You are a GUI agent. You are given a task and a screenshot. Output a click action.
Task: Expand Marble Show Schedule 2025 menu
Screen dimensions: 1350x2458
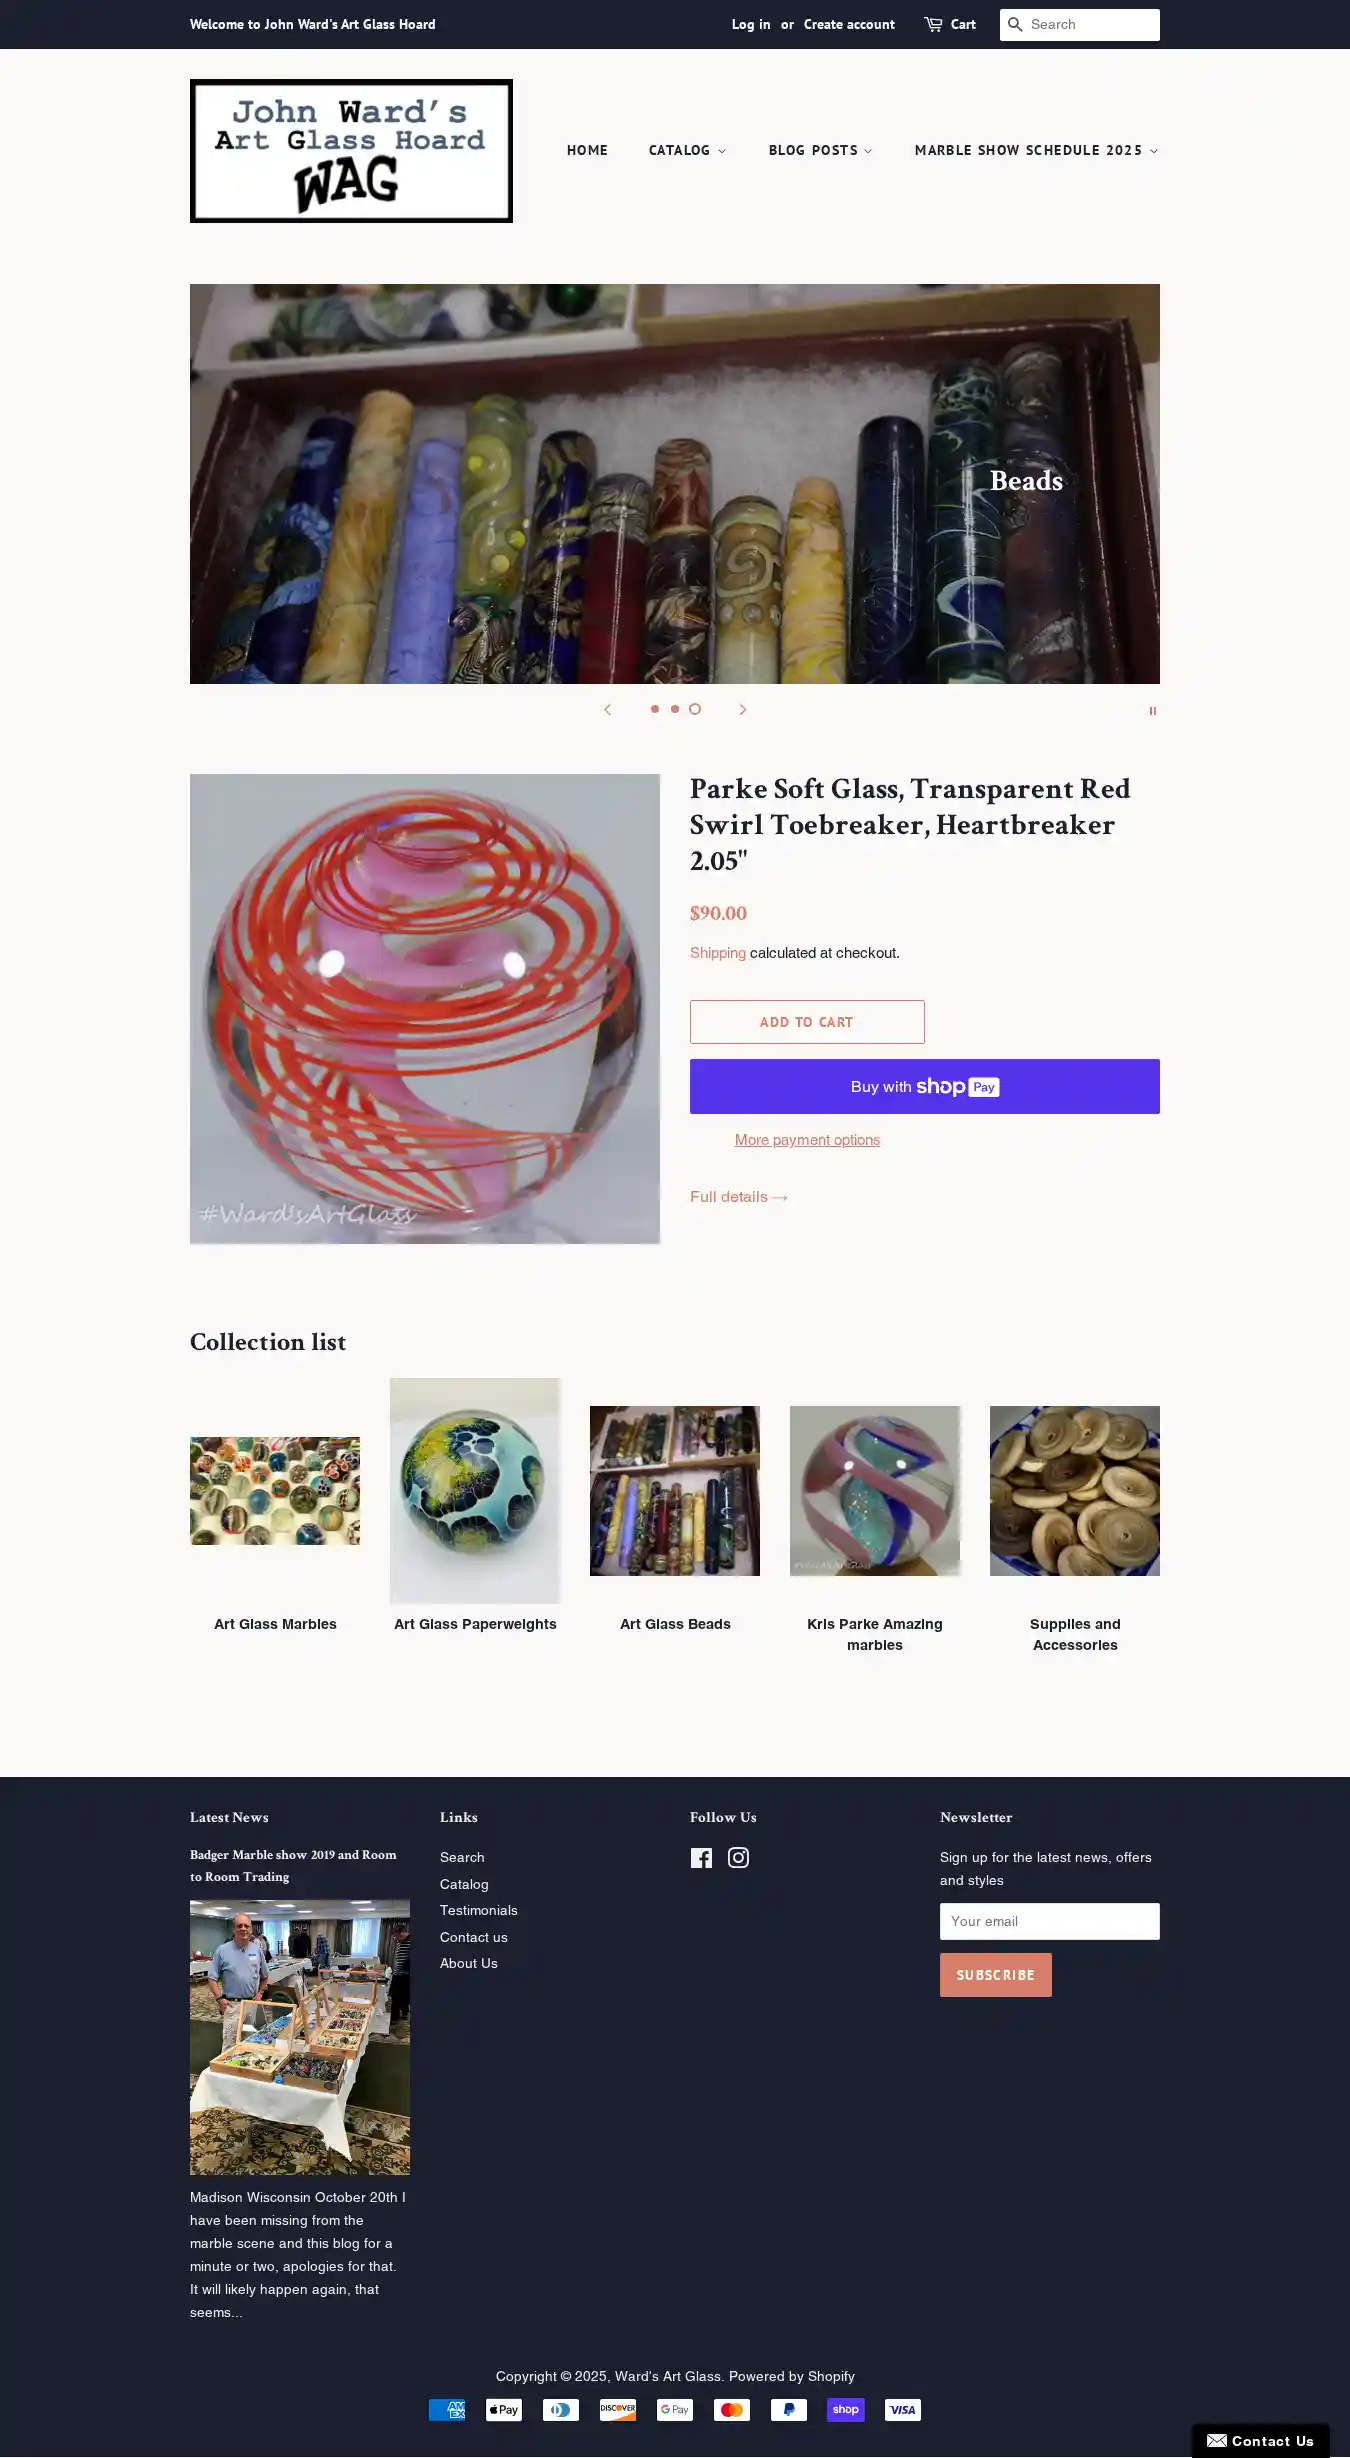tap(1036, 150)
